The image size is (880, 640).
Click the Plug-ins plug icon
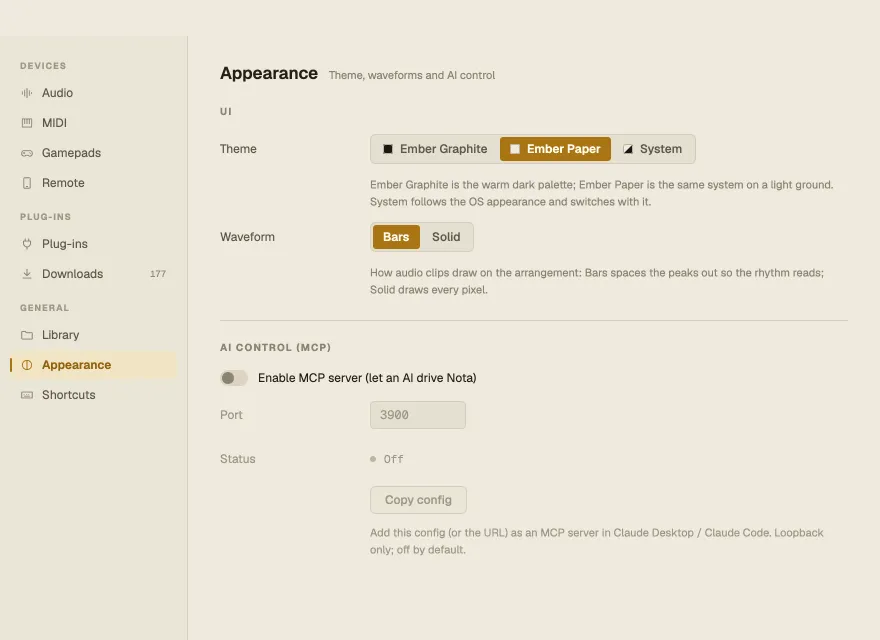click(26, 244)
